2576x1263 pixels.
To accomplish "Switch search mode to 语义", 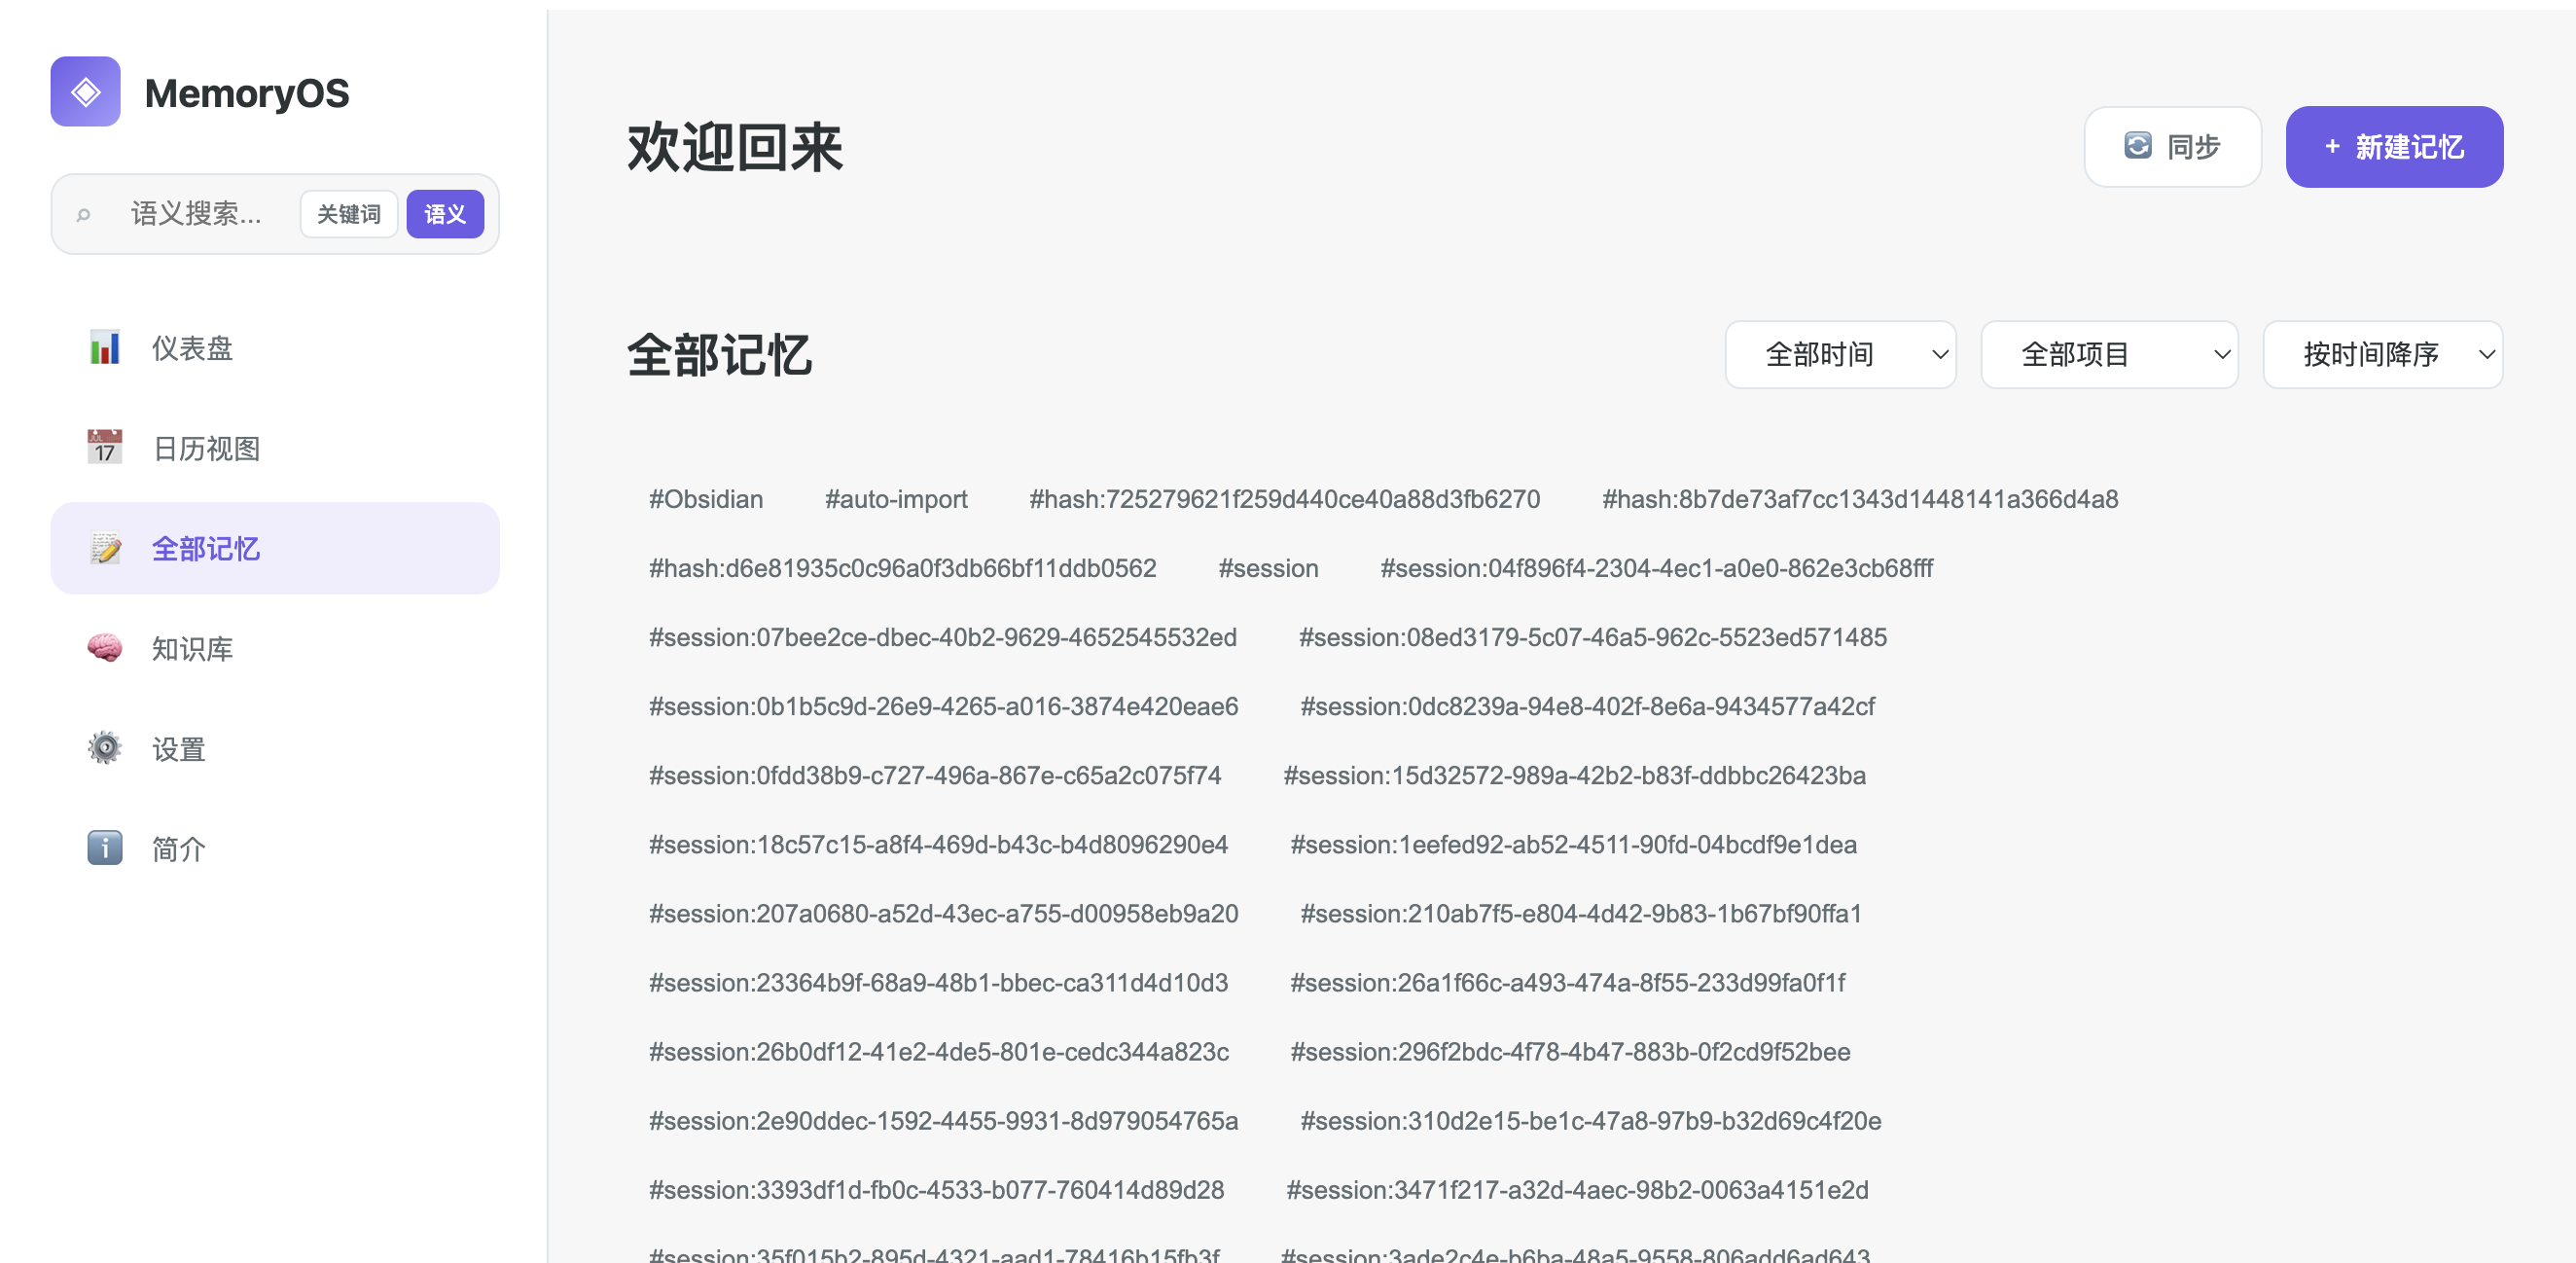I will pyautogui.click(x=445, y=214).
